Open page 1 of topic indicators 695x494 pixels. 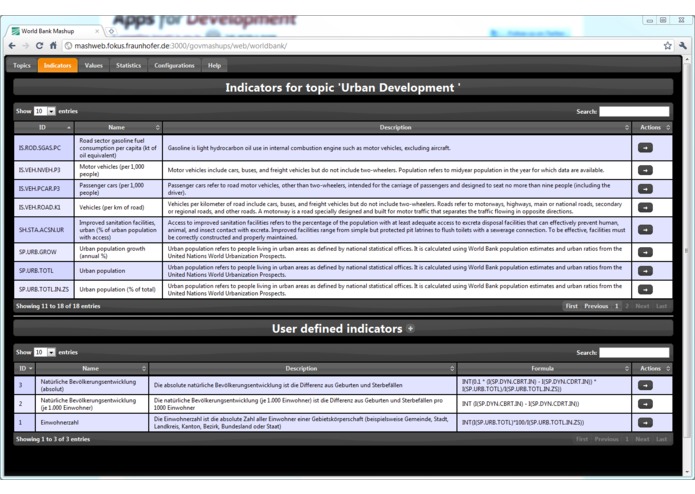616,306
